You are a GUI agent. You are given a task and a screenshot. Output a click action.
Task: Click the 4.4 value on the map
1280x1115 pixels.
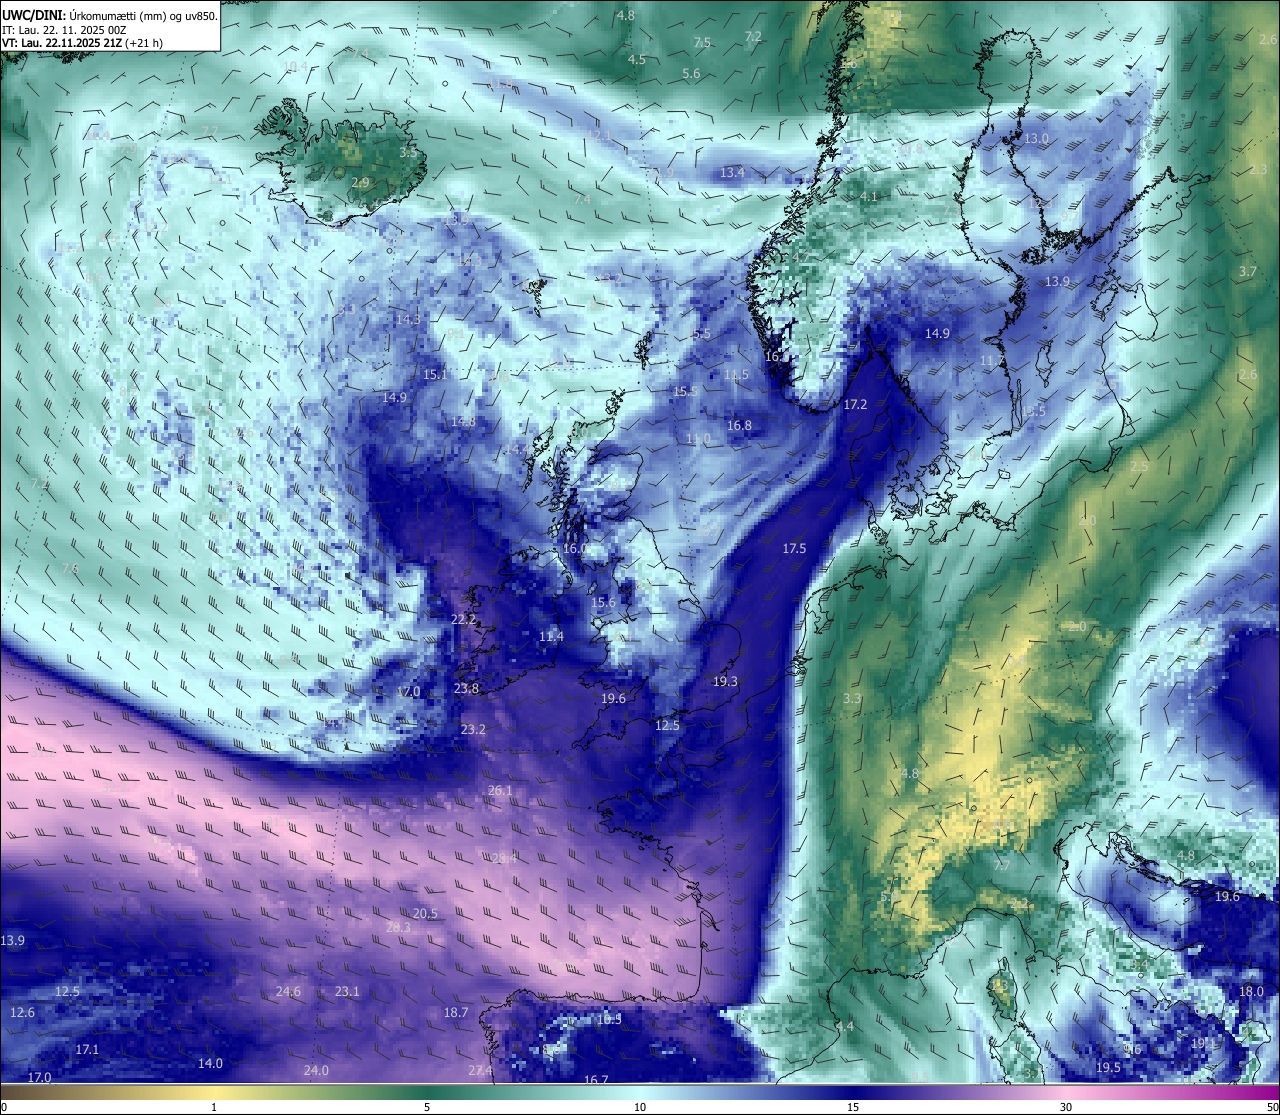845,1027
